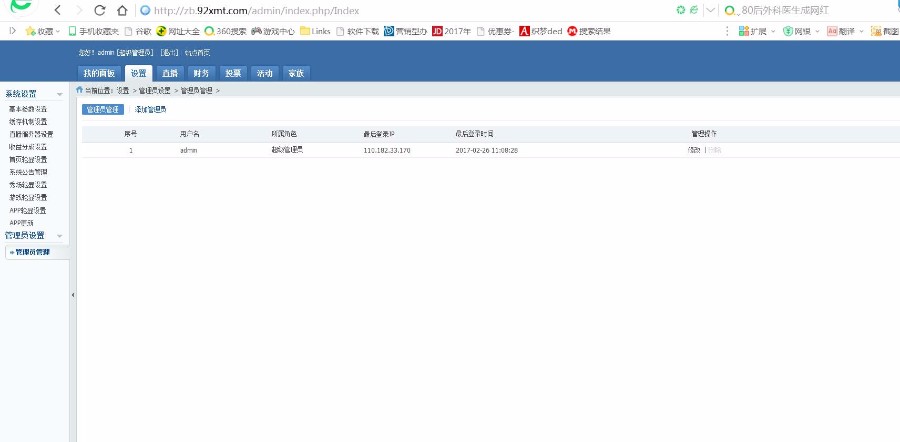Image resolution: width=900 pixels, height=442 pixels.
Task: Click the login time 2017-02-26 cell
Action: [x=487, y=150]
